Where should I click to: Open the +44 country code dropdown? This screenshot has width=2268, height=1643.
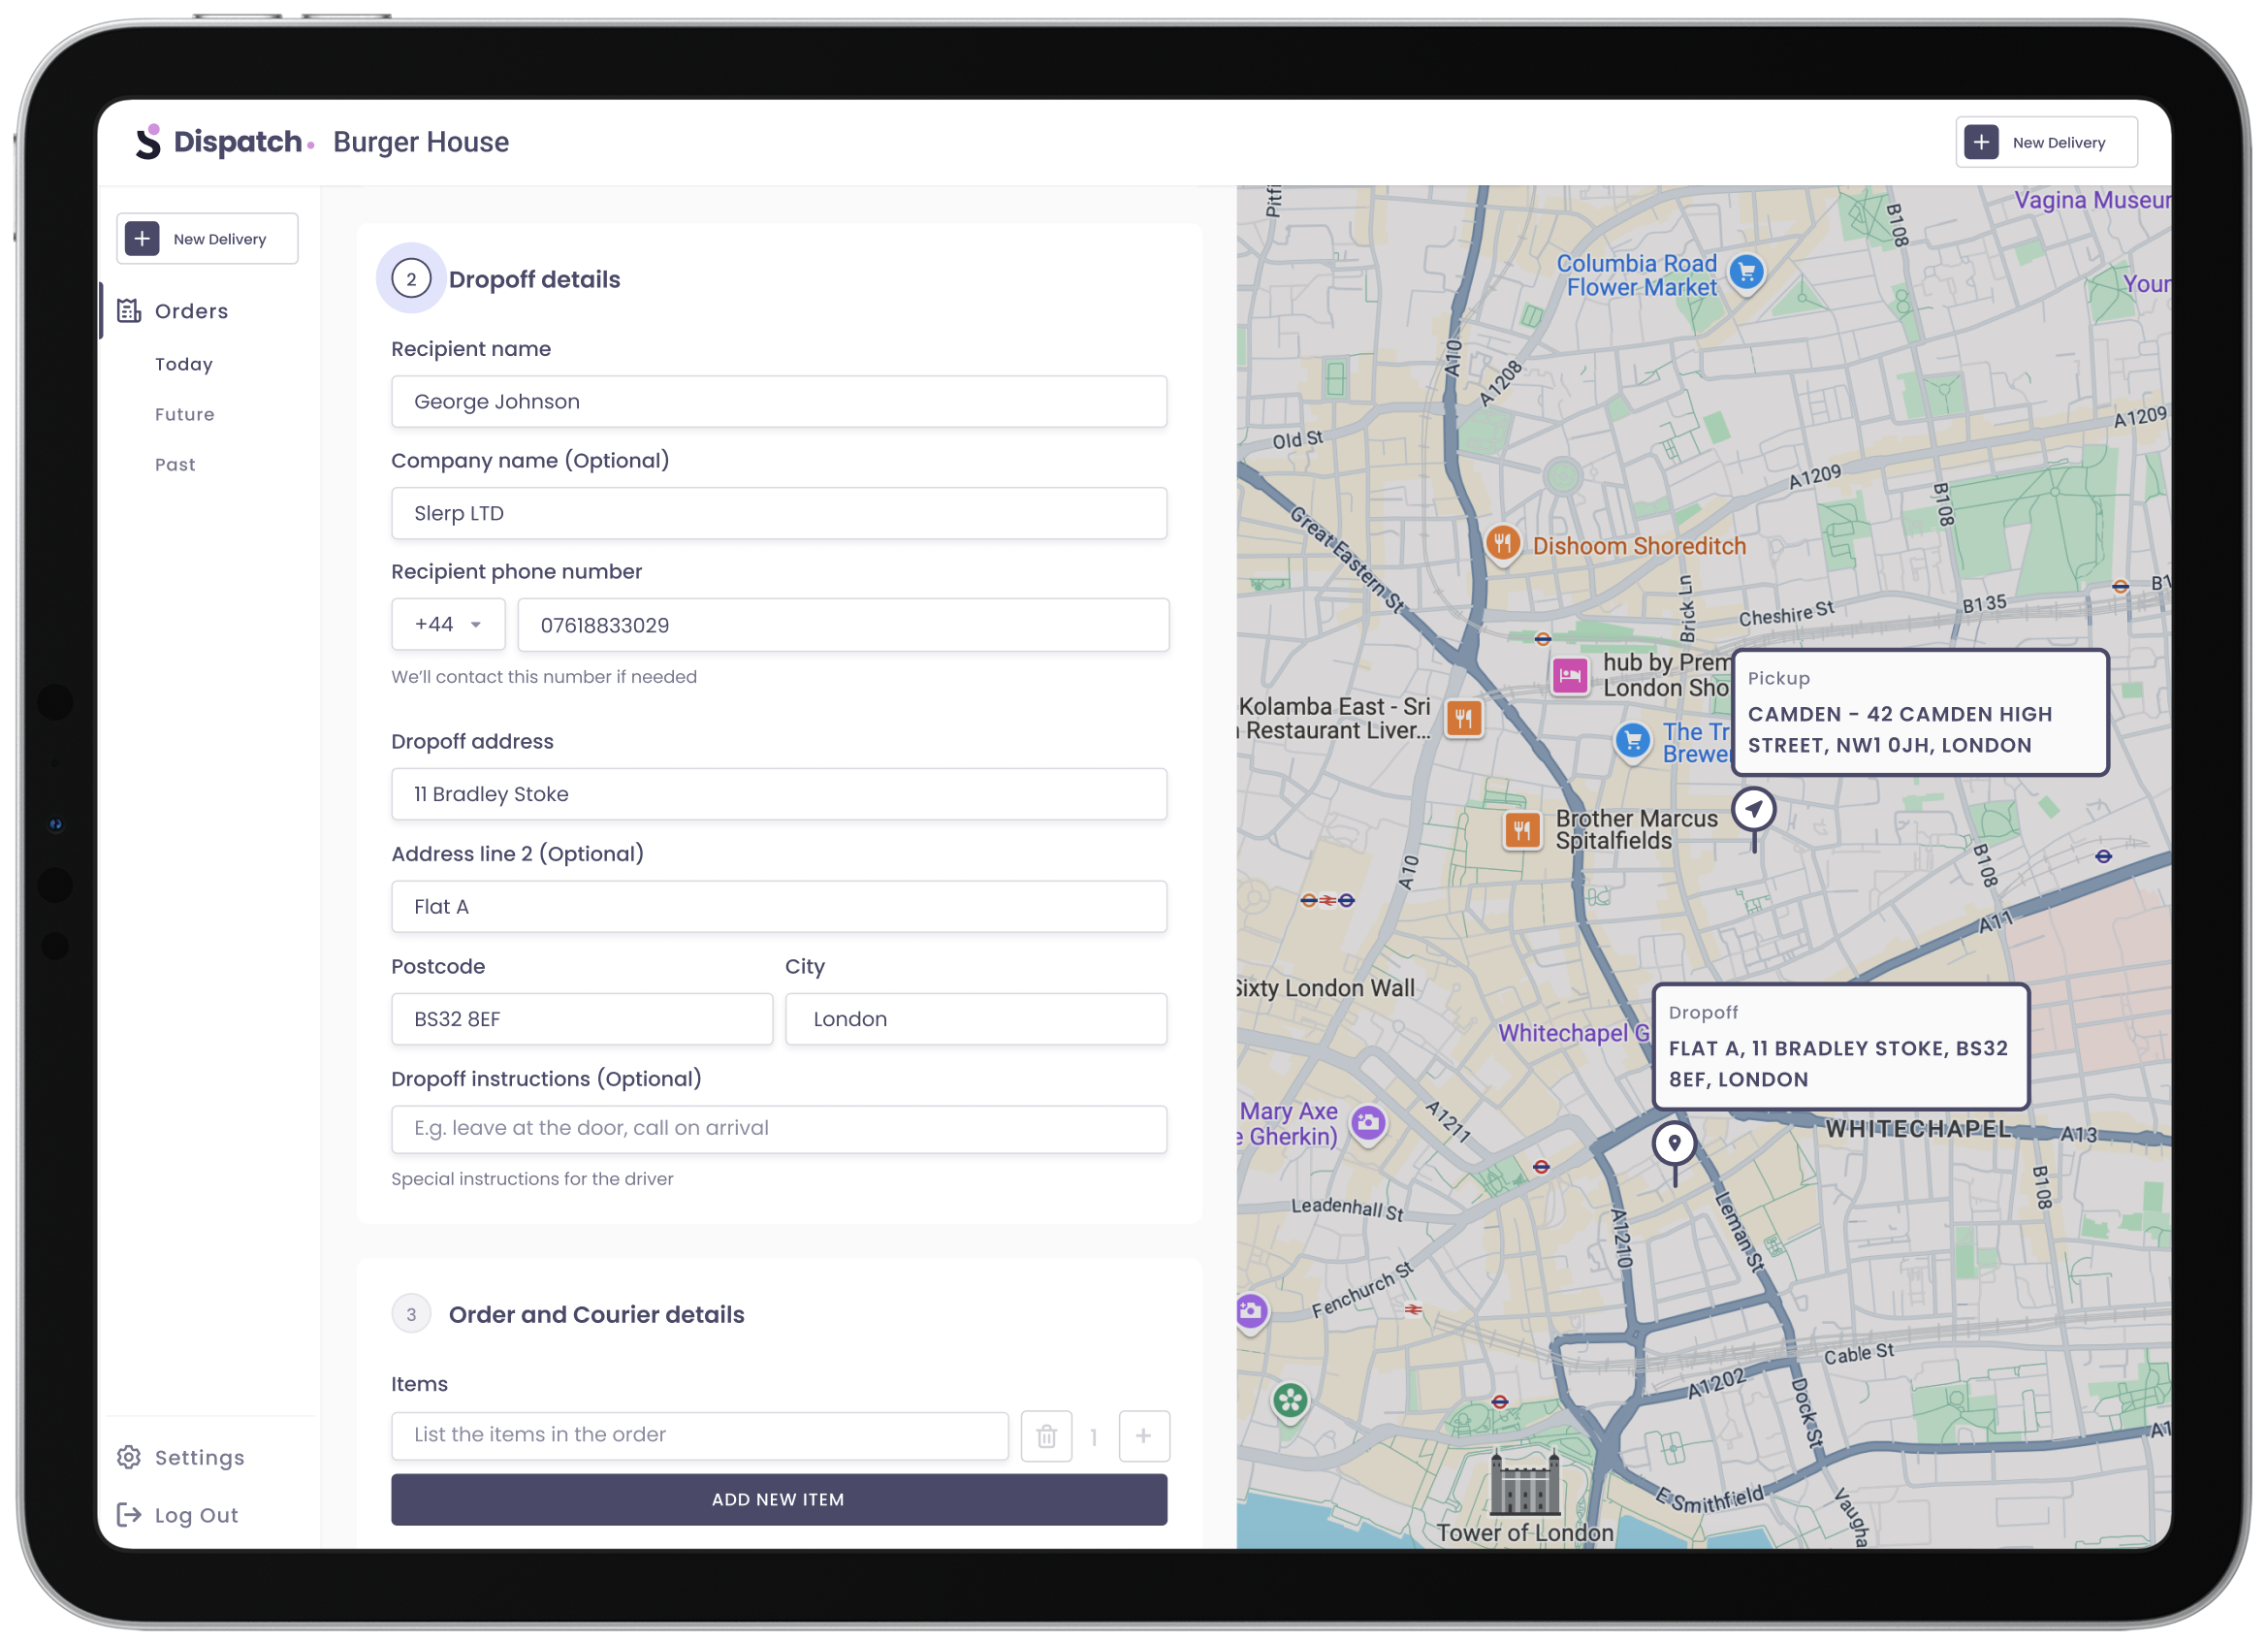point(447,624)
